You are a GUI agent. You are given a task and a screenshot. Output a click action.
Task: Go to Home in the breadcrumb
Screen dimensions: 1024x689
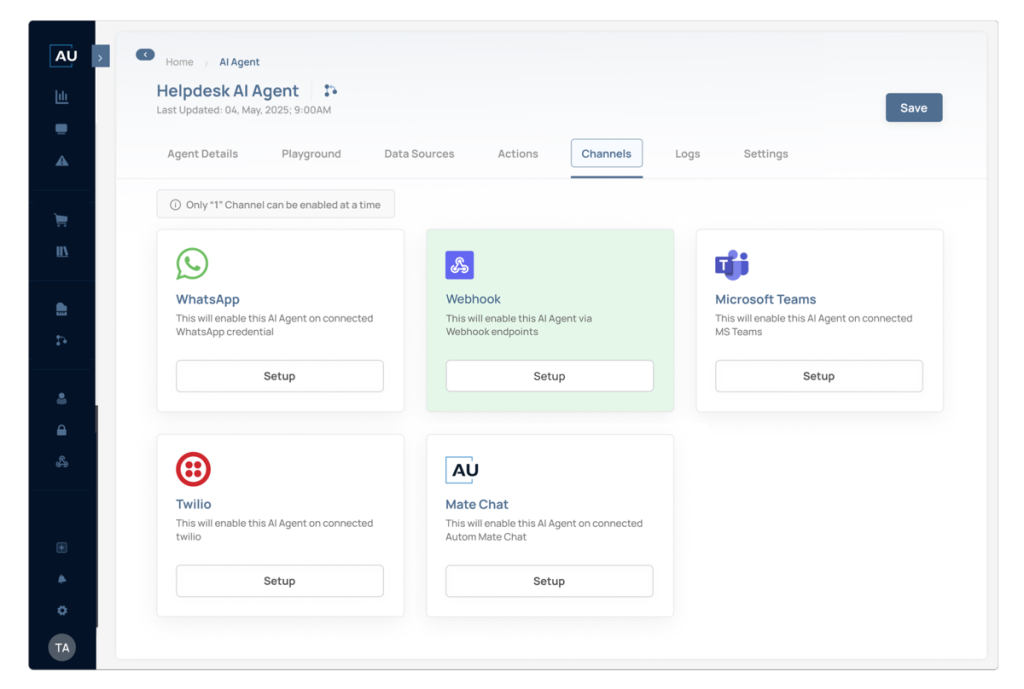tap(180, 62)
